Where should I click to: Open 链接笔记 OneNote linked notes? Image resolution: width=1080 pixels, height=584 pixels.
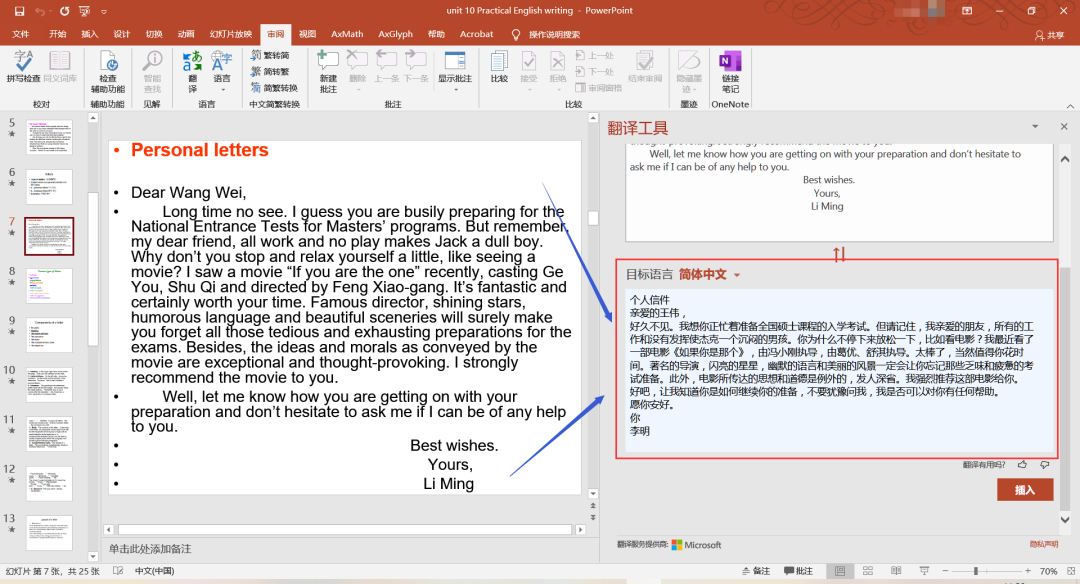(x=730, y=72)
